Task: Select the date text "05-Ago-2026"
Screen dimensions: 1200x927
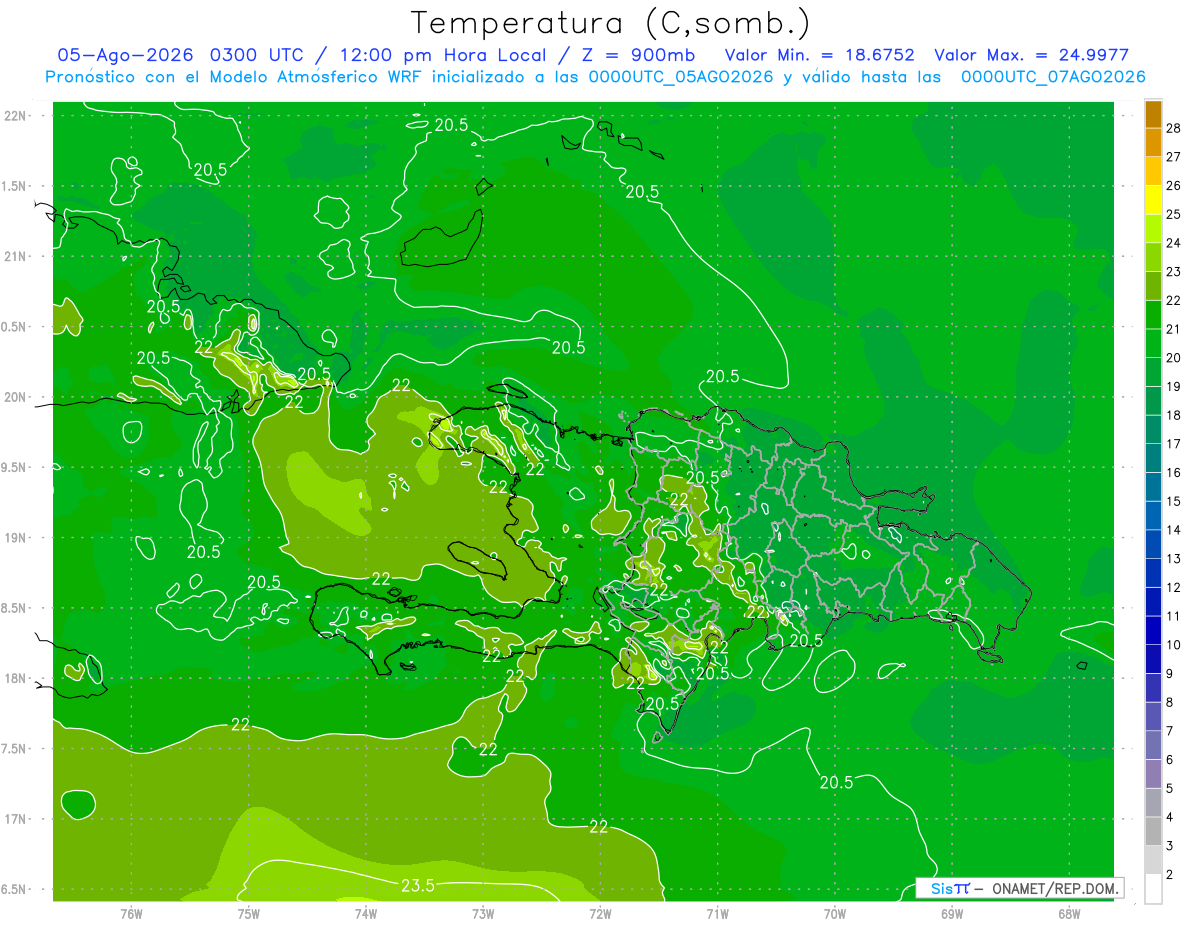Action: [125, 55]
